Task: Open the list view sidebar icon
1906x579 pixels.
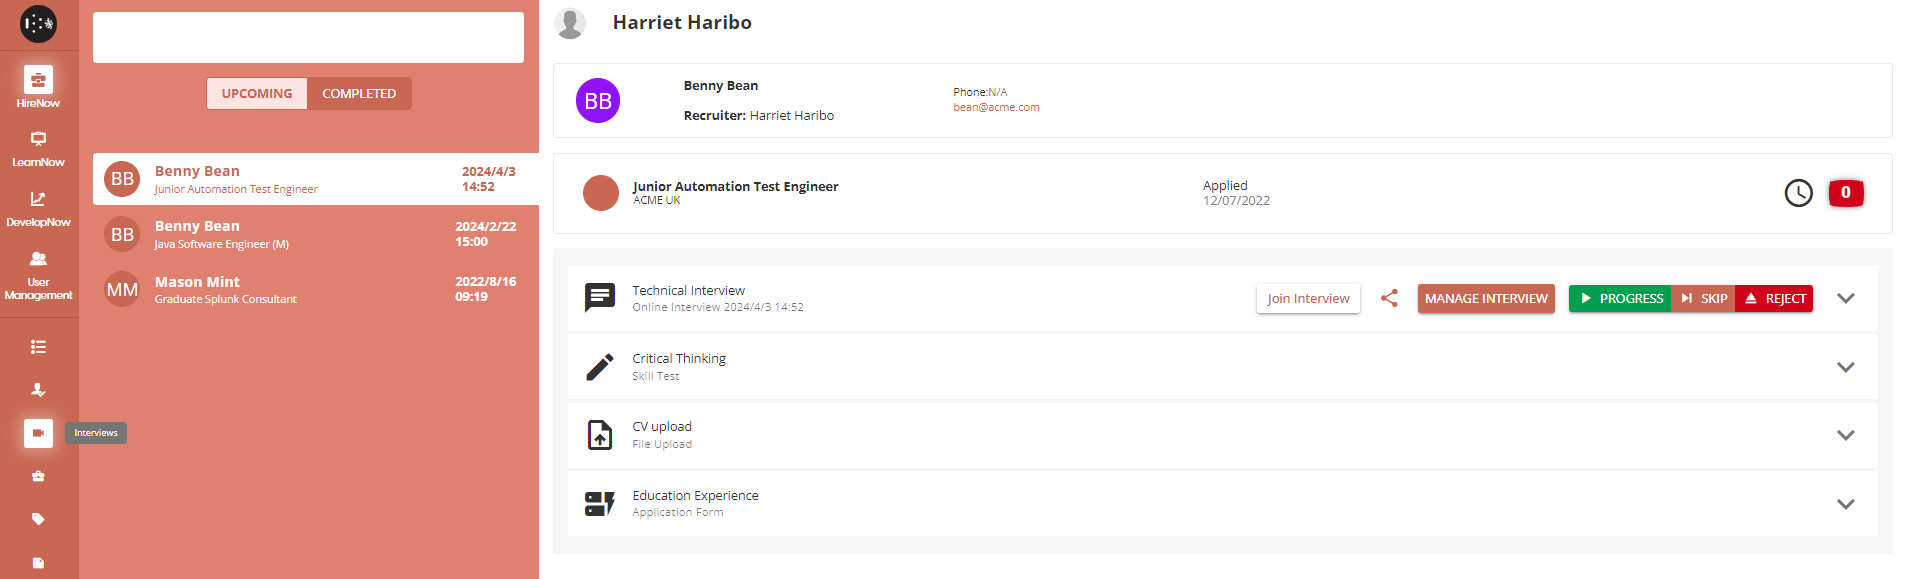Action: [x=38, y=347]
